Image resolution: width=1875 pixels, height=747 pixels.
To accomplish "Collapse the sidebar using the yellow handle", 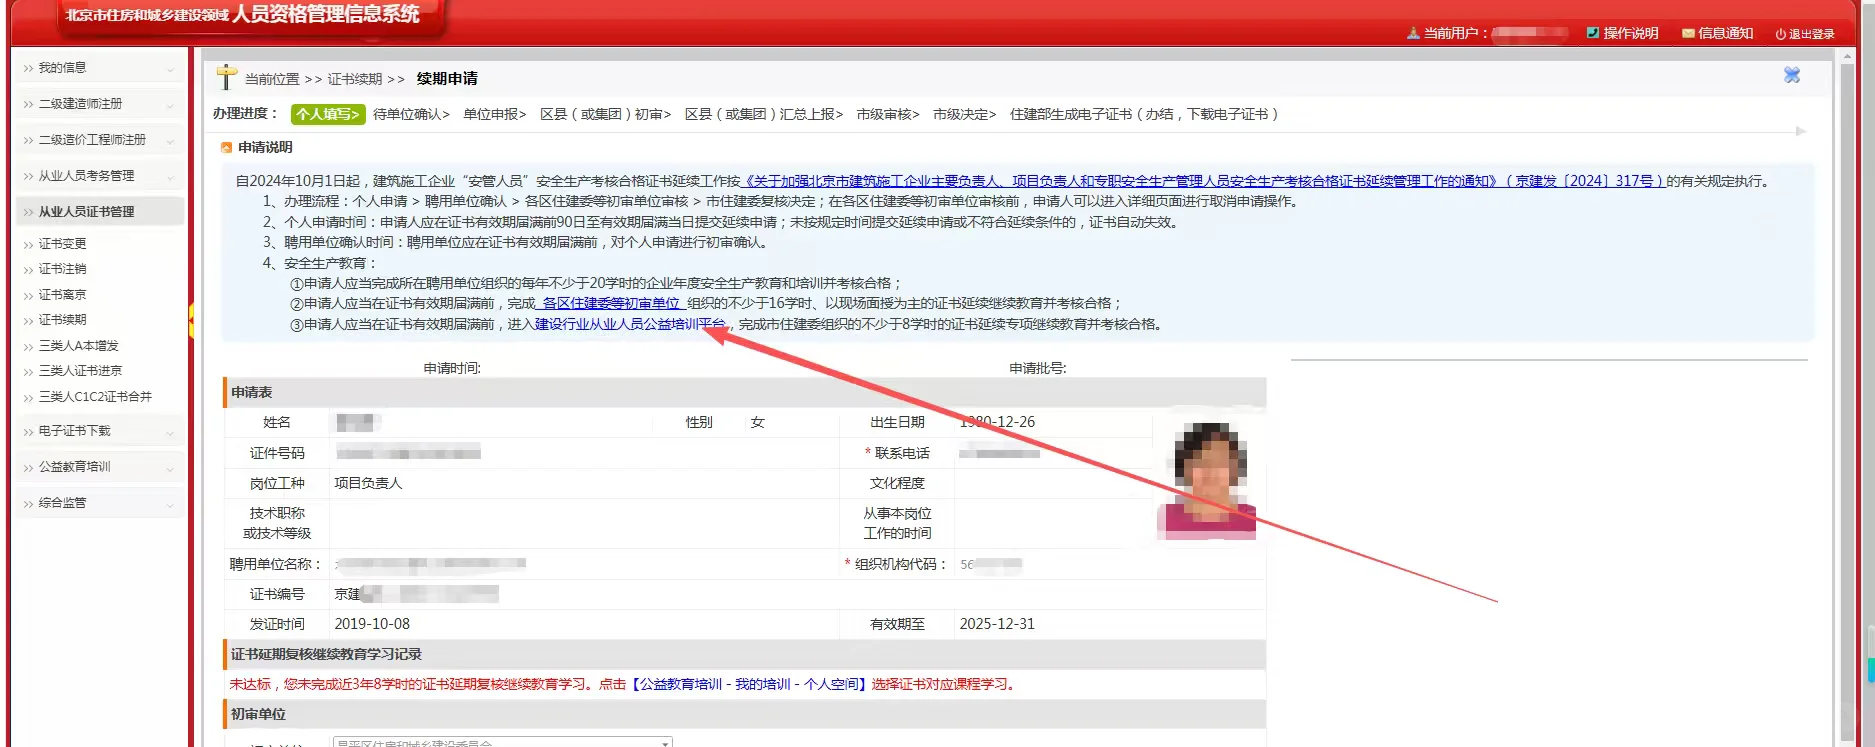I will (x=191, y=320).
